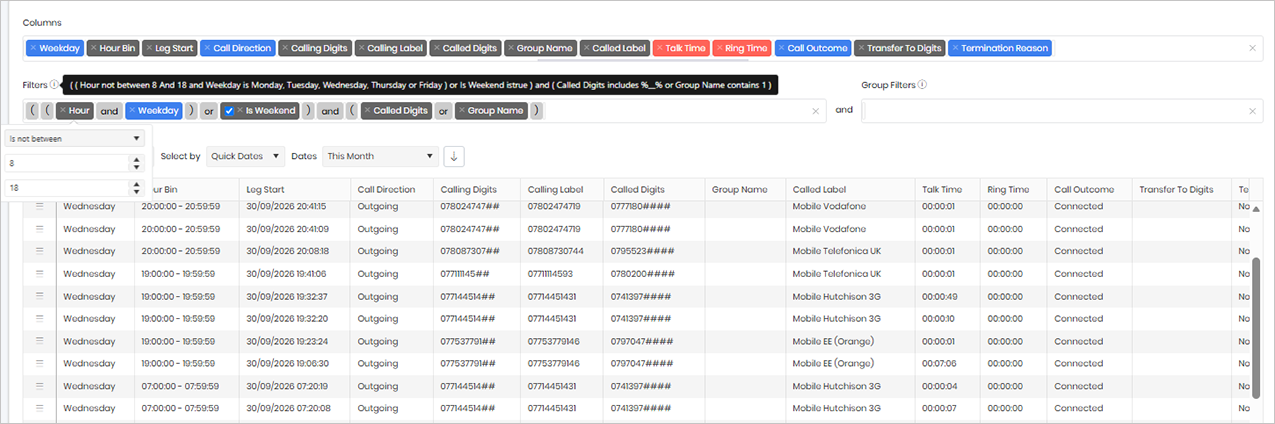The height and width of the screenshot is (424, 1275).
Task: Remove the Log Start column chip
Action: tap(149, 48)
